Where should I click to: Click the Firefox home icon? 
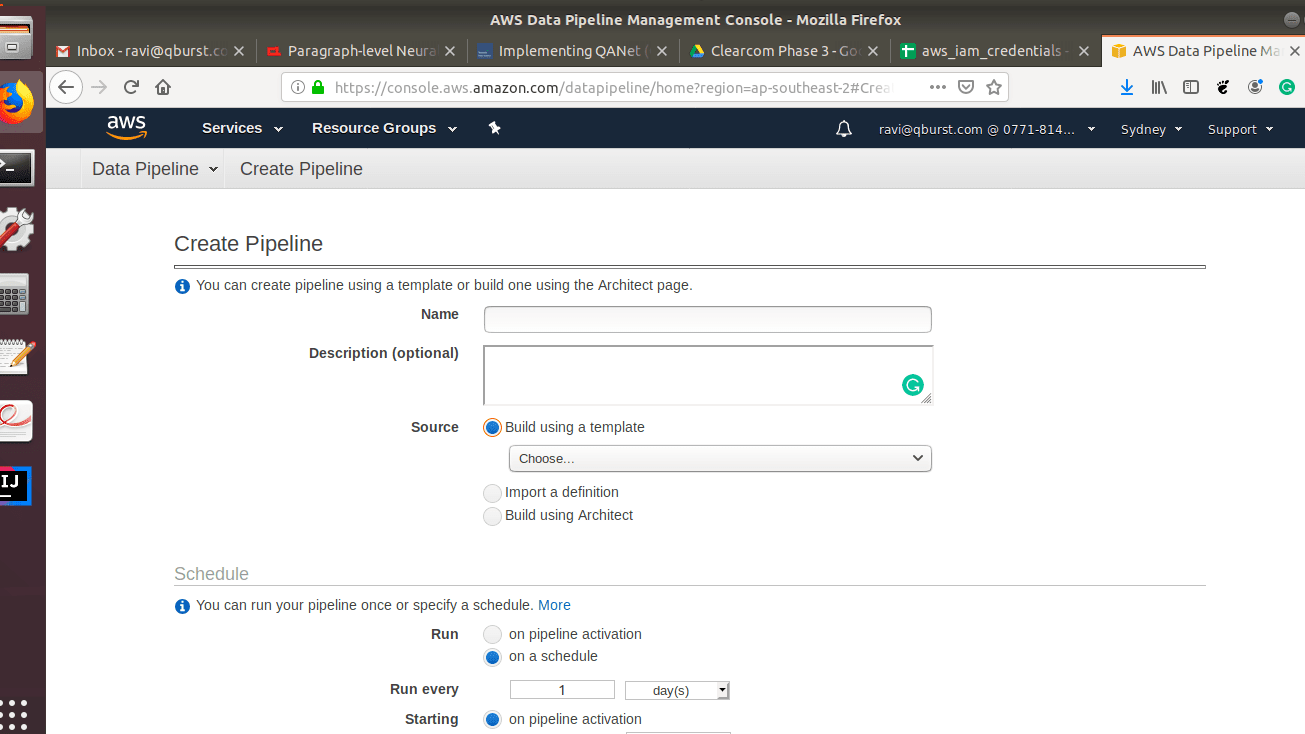[x=163, y=87]
